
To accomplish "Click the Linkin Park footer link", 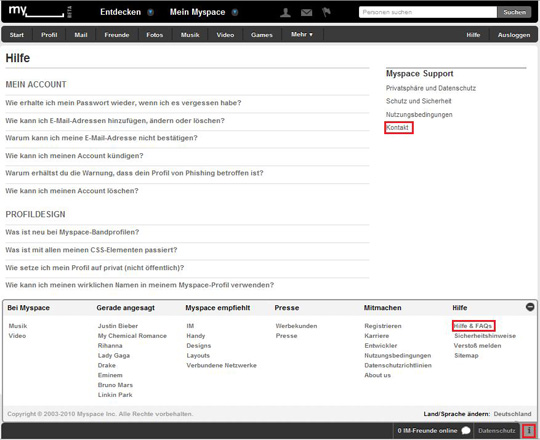I will (x=115, y=395).
